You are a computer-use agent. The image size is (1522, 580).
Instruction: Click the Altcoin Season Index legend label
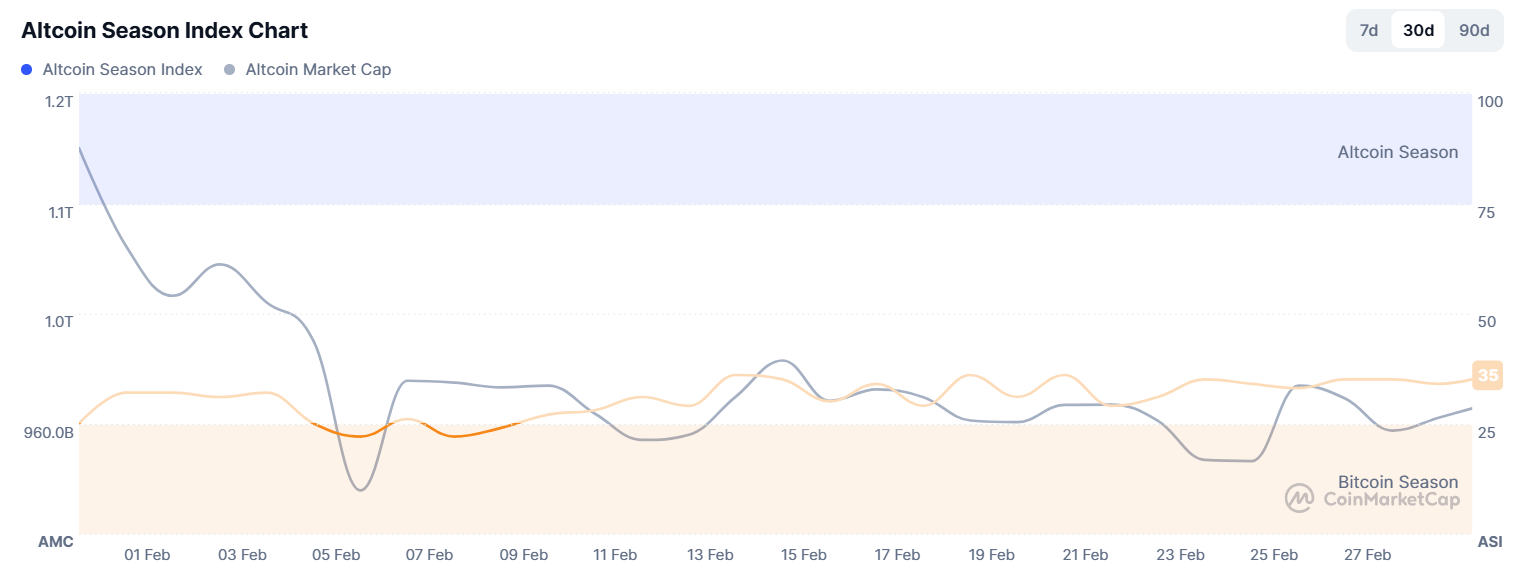(122, 70)
